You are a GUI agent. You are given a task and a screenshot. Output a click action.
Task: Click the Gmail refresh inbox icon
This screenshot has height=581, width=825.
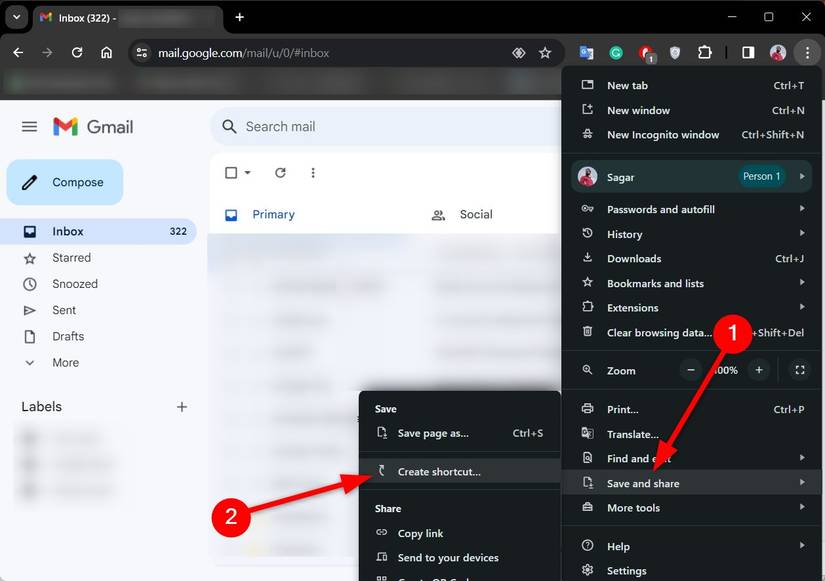tap(280, 173)
